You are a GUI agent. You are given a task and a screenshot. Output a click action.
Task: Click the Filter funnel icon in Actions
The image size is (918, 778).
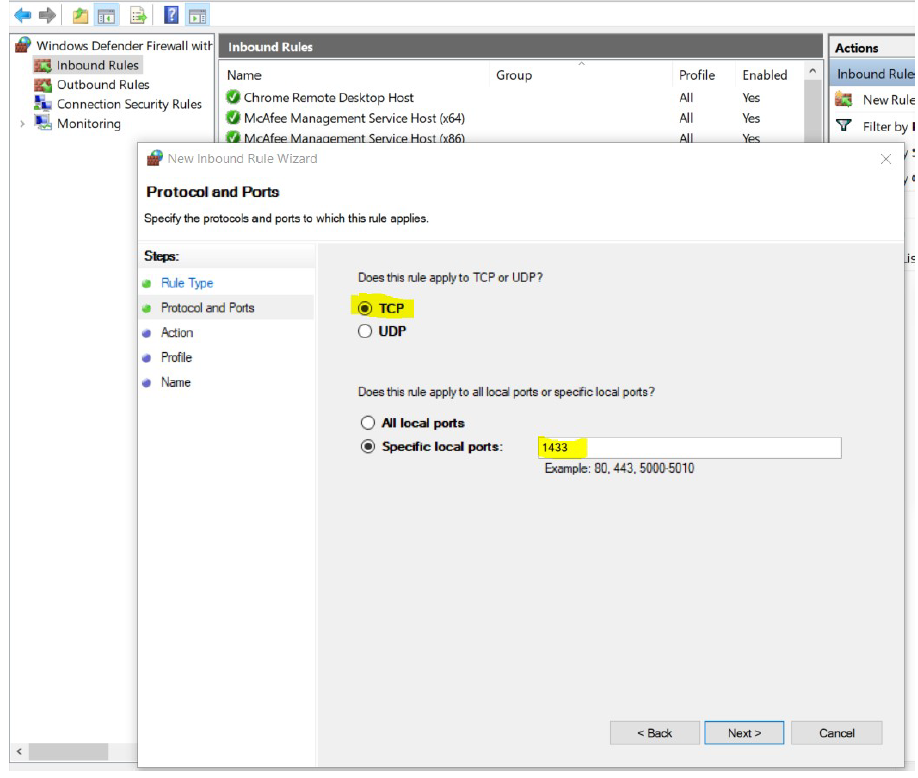click(x=844, y=125)
